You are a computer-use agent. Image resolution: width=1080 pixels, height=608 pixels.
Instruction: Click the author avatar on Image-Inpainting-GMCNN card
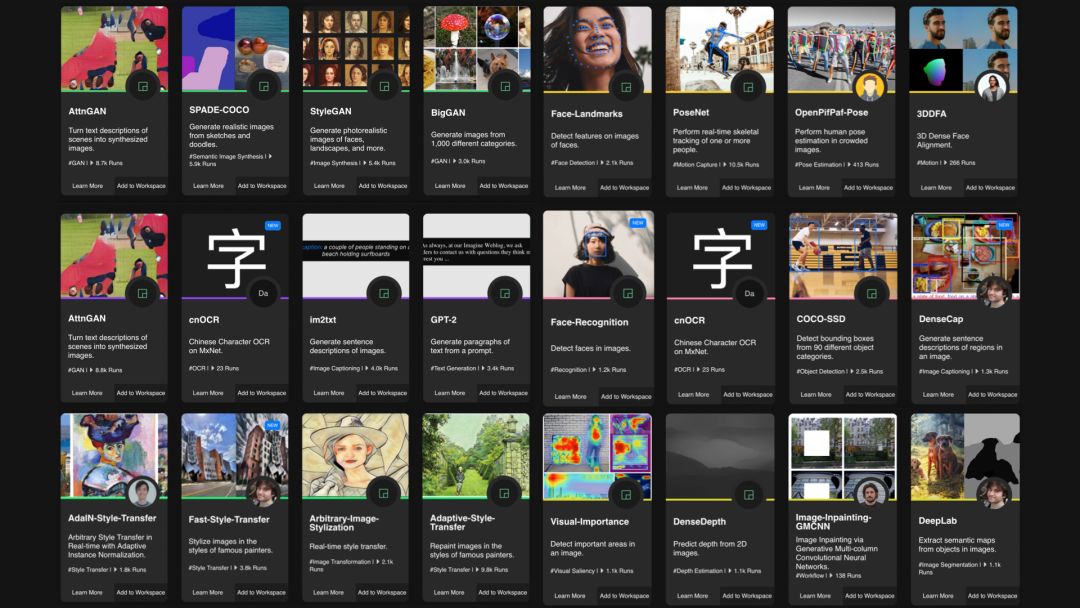pyautogui.click(x=870, y=492)
